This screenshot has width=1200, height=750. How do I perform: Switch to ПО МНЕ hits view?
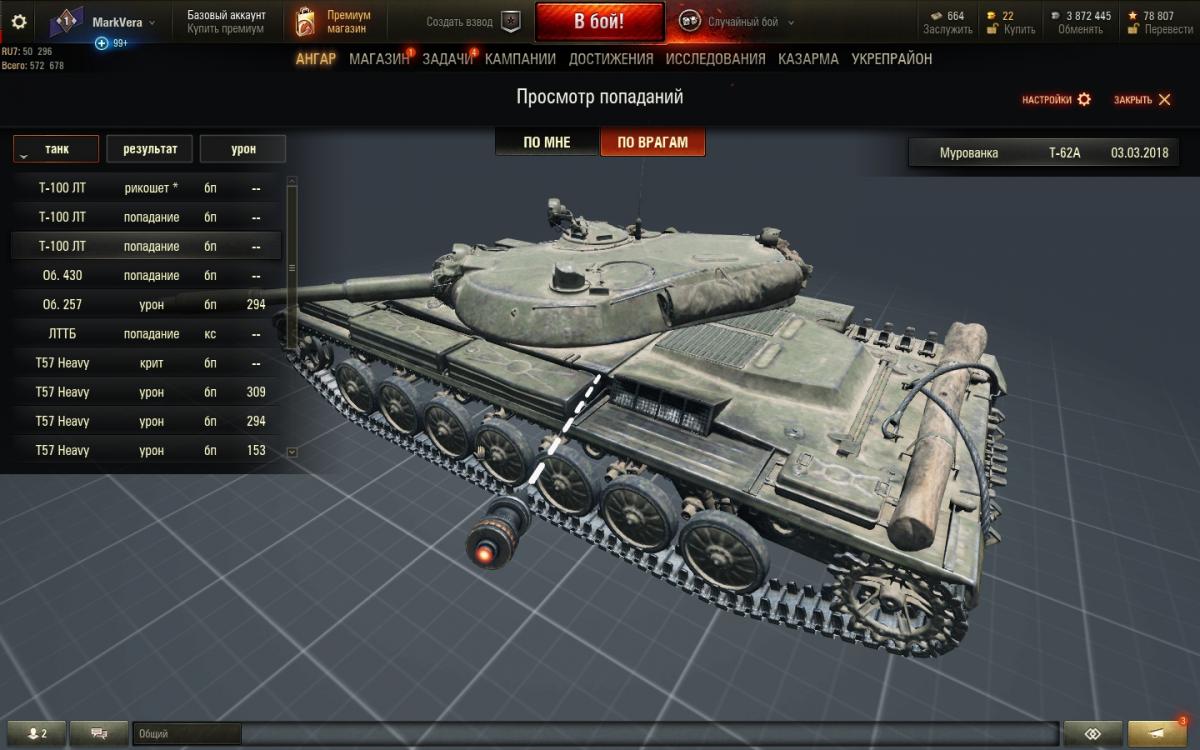(x=547, y=142)
